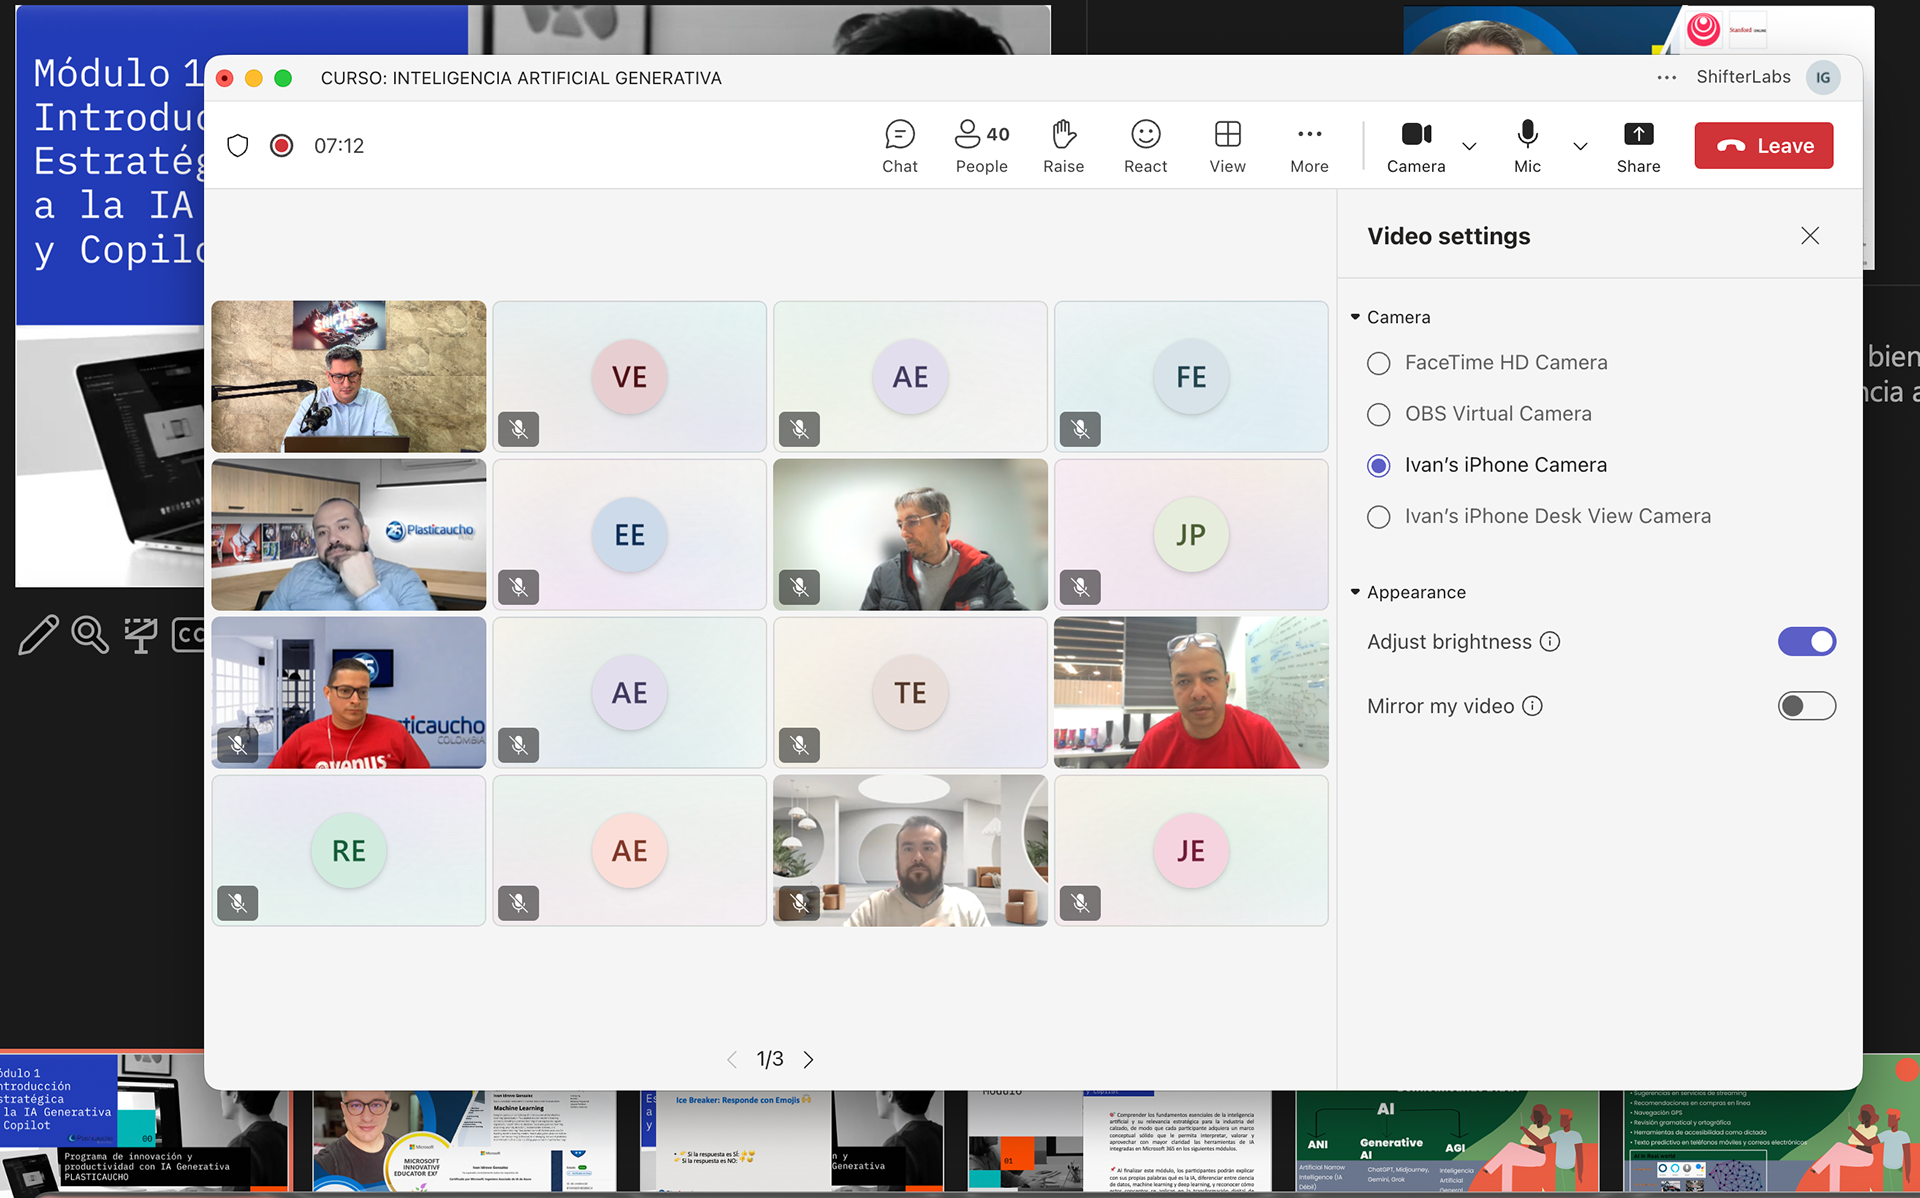Click the Leave meeting button

click(x=1763, y=146)
